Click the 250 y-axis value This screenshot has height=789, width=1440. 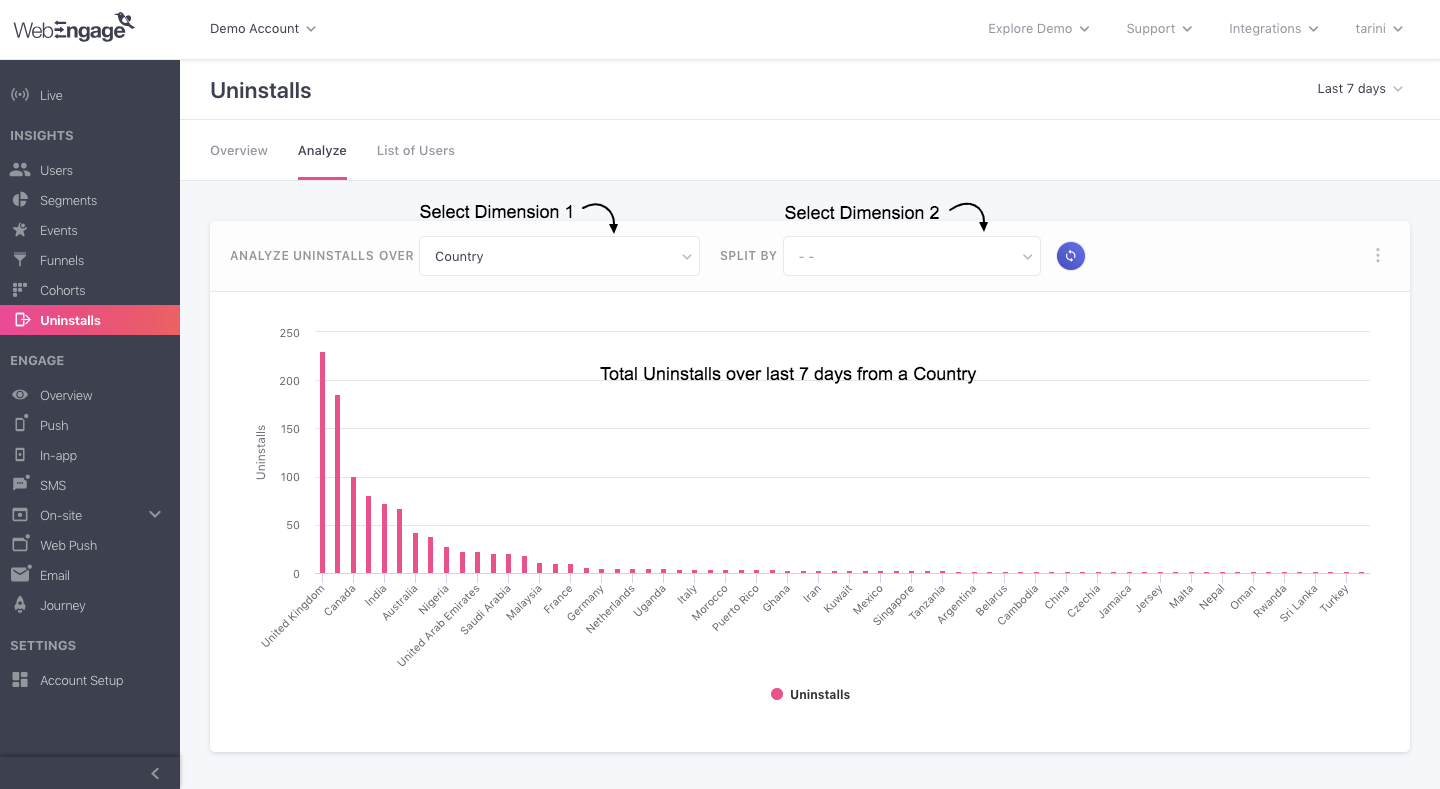(289, 333)
